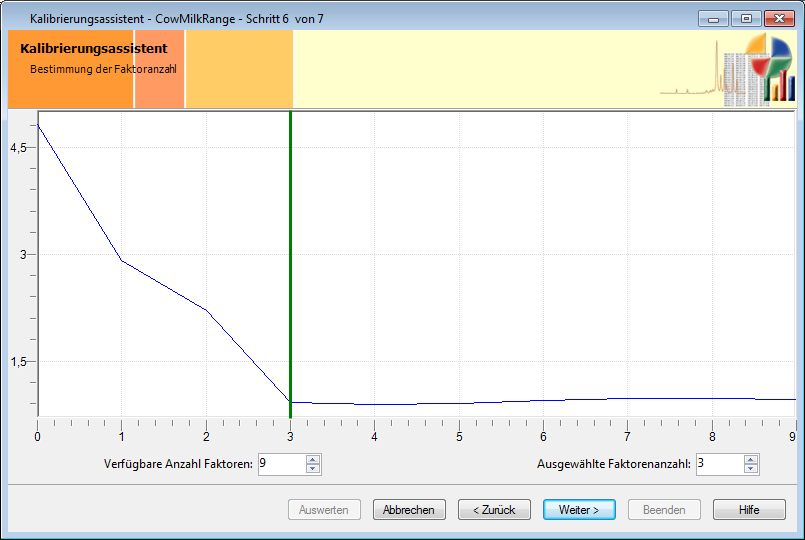Click the greyed-out Beenden button
Image resolution: width=805 pixels, height=540 pixels.
pos(664,510)
